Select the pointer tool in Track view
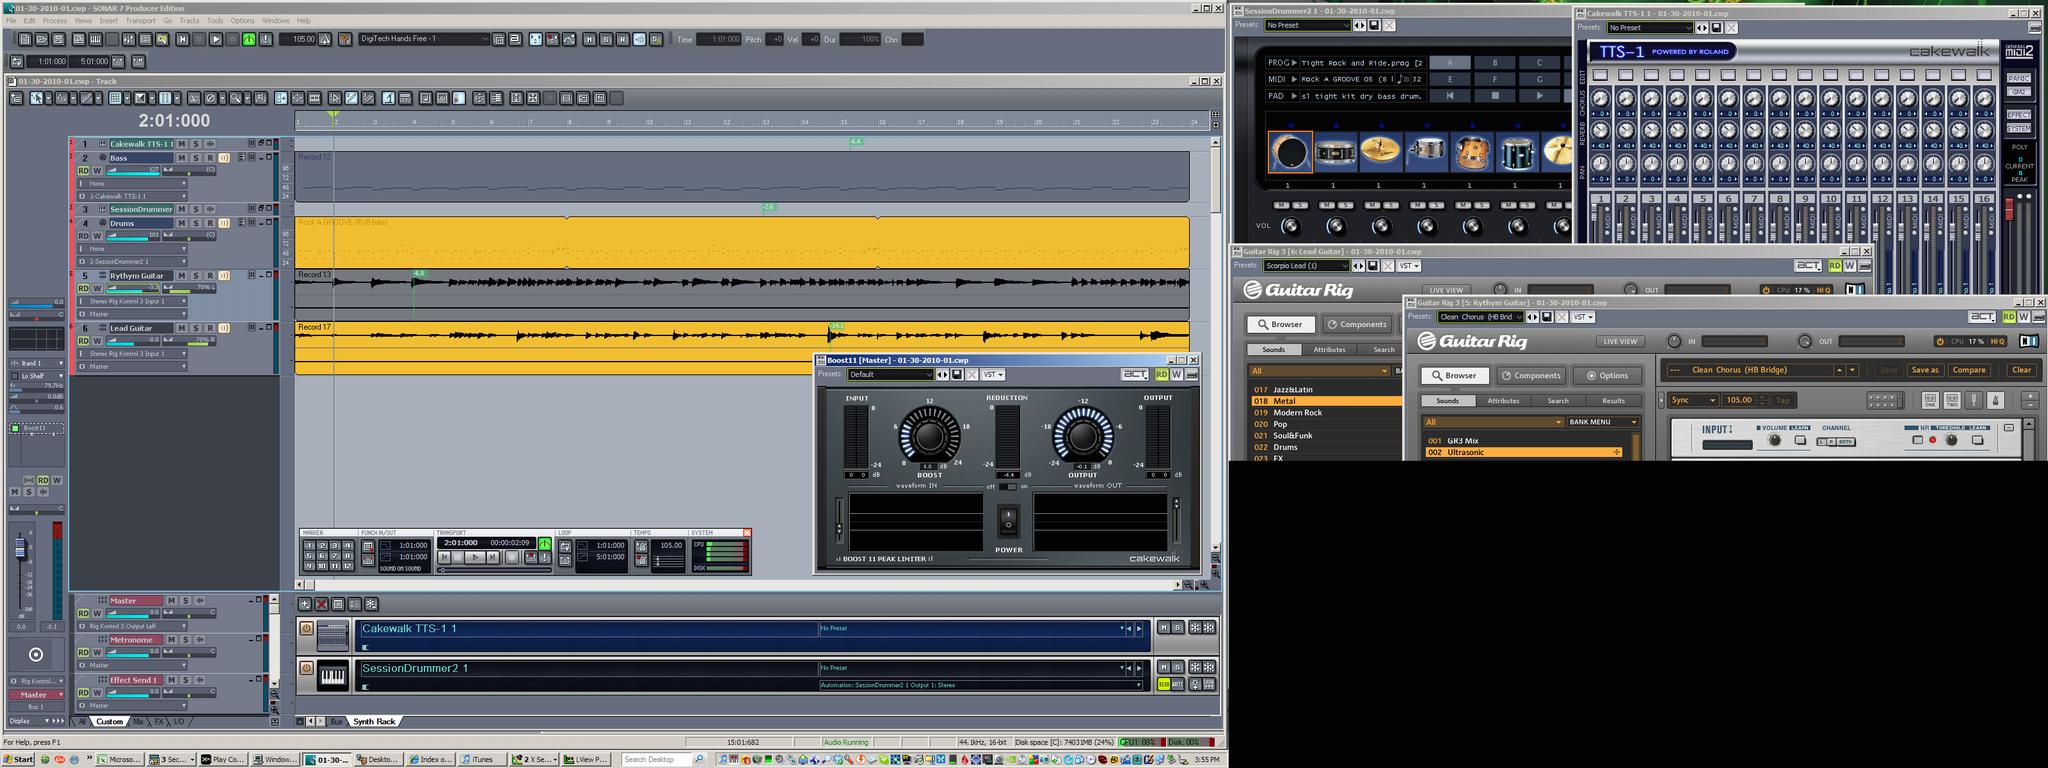2048x768 pixels. click(36, 98)
